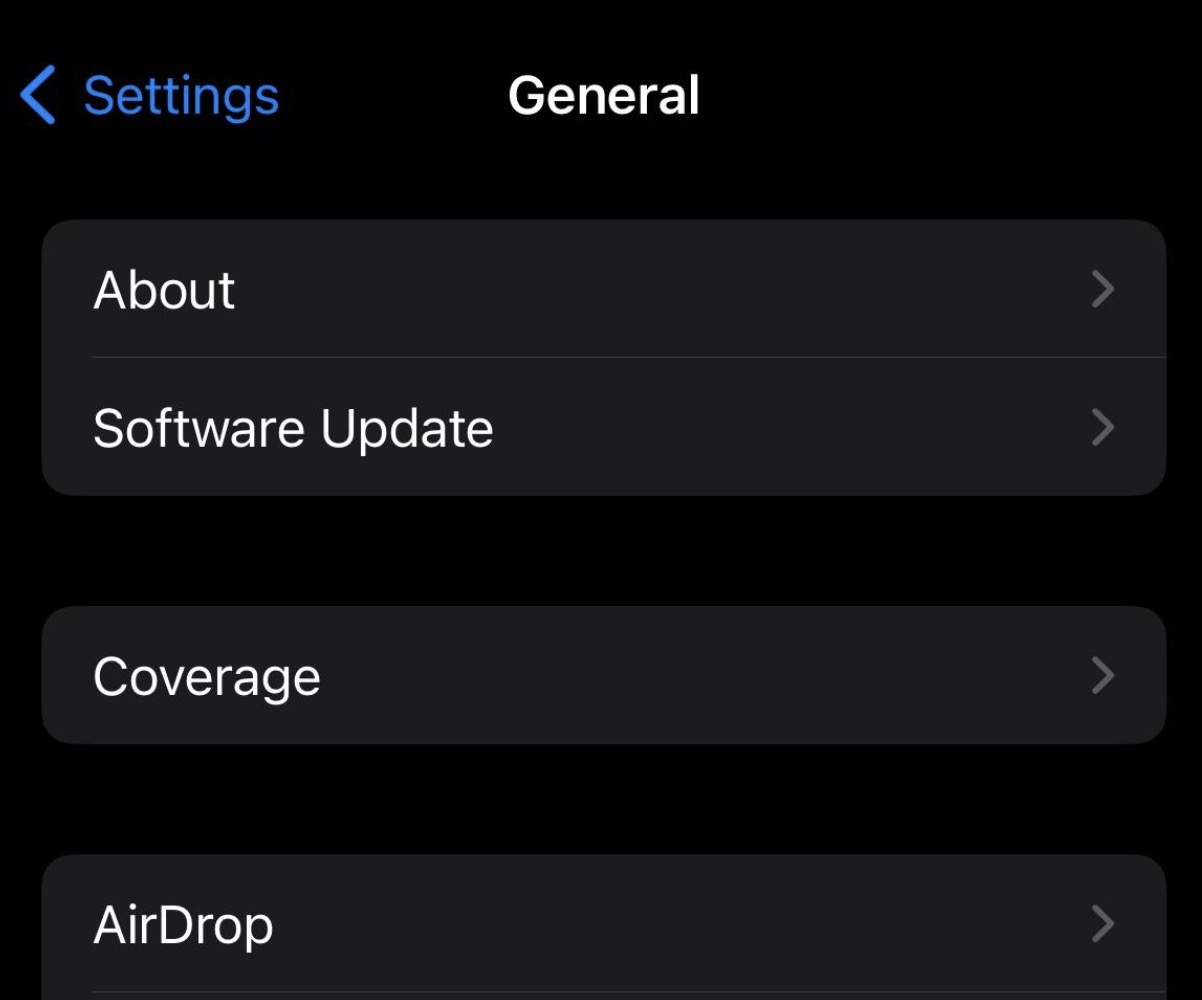
Task: Open AirDrop settings
Action: (x=183, y=924)
